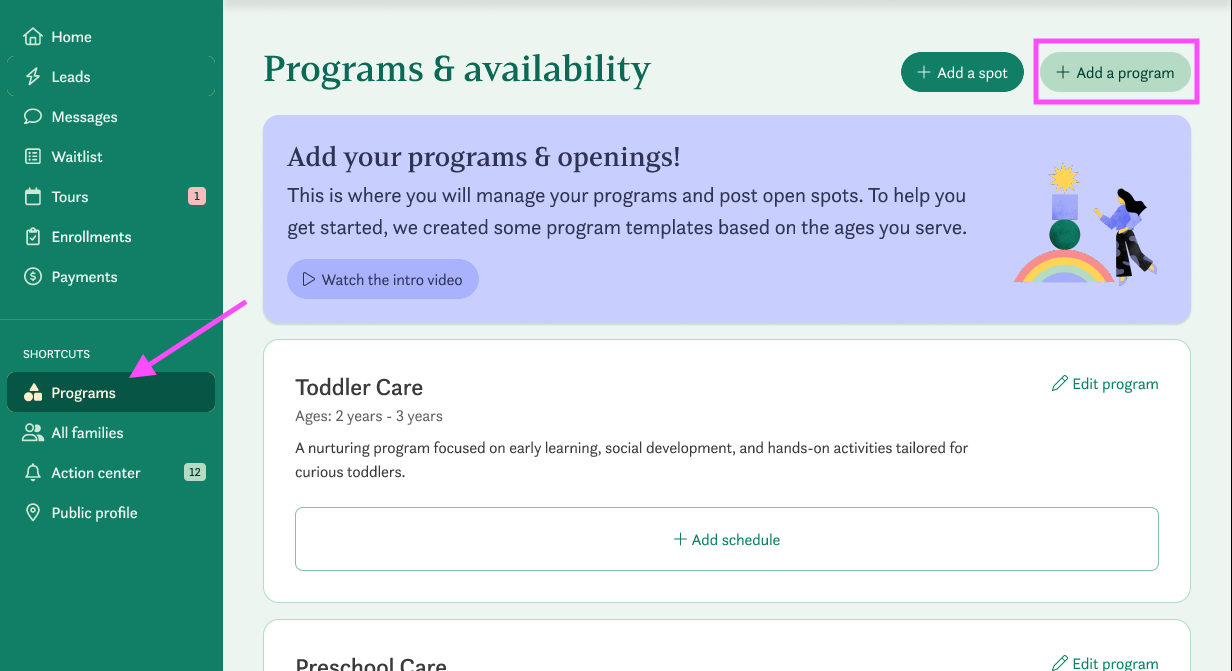
Task: Select All families in the sidebar
Action: [x=88, y=433]
